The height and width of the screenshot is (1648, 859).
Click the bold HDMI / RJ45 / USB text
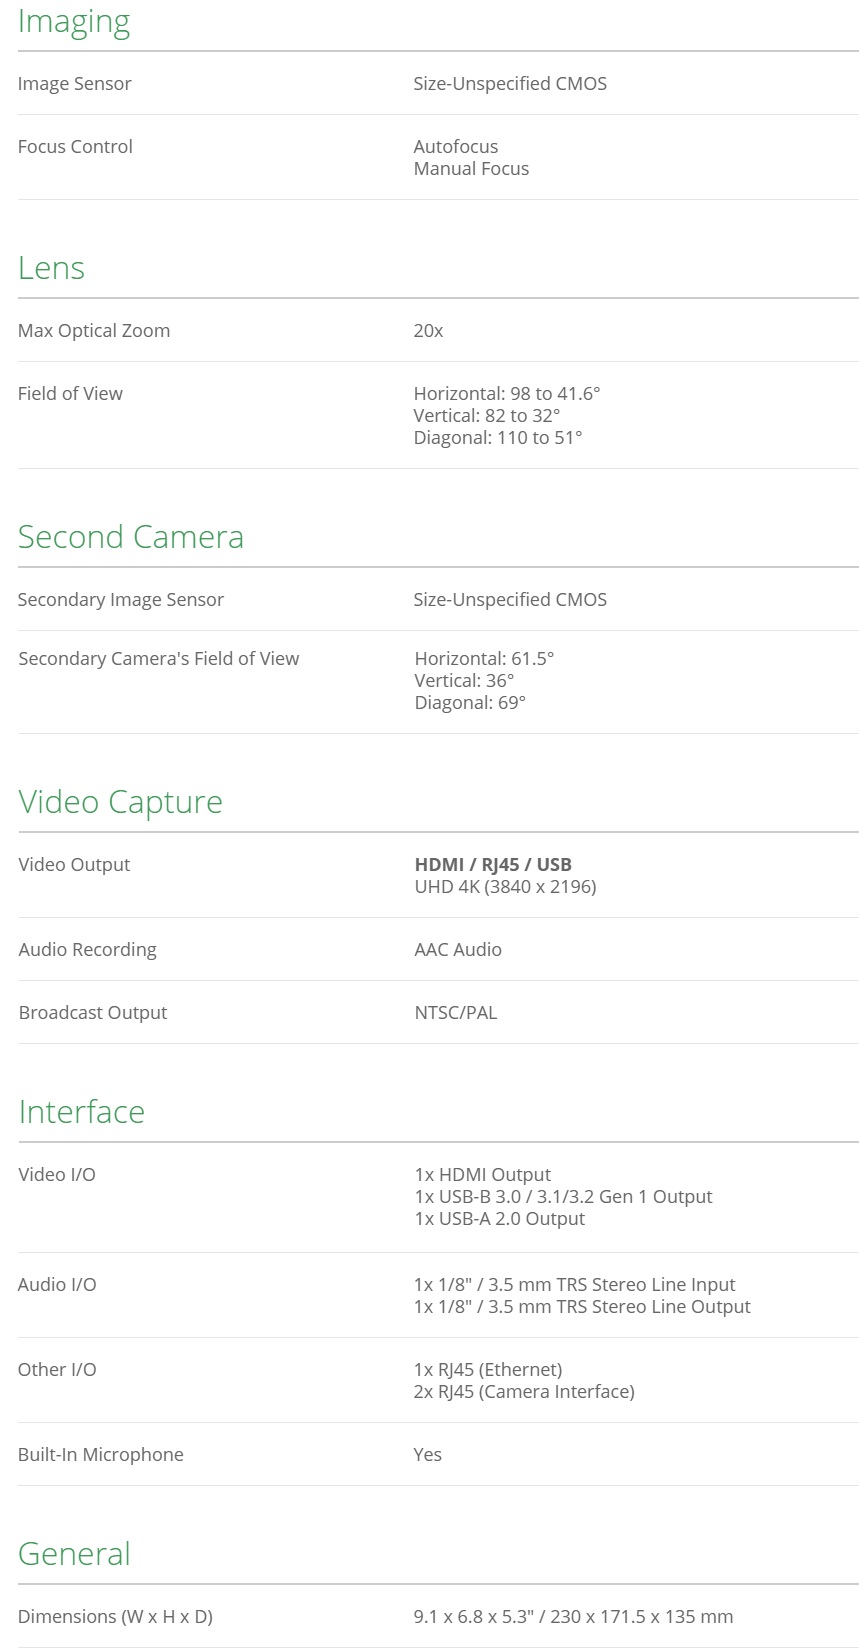(493, 865)
